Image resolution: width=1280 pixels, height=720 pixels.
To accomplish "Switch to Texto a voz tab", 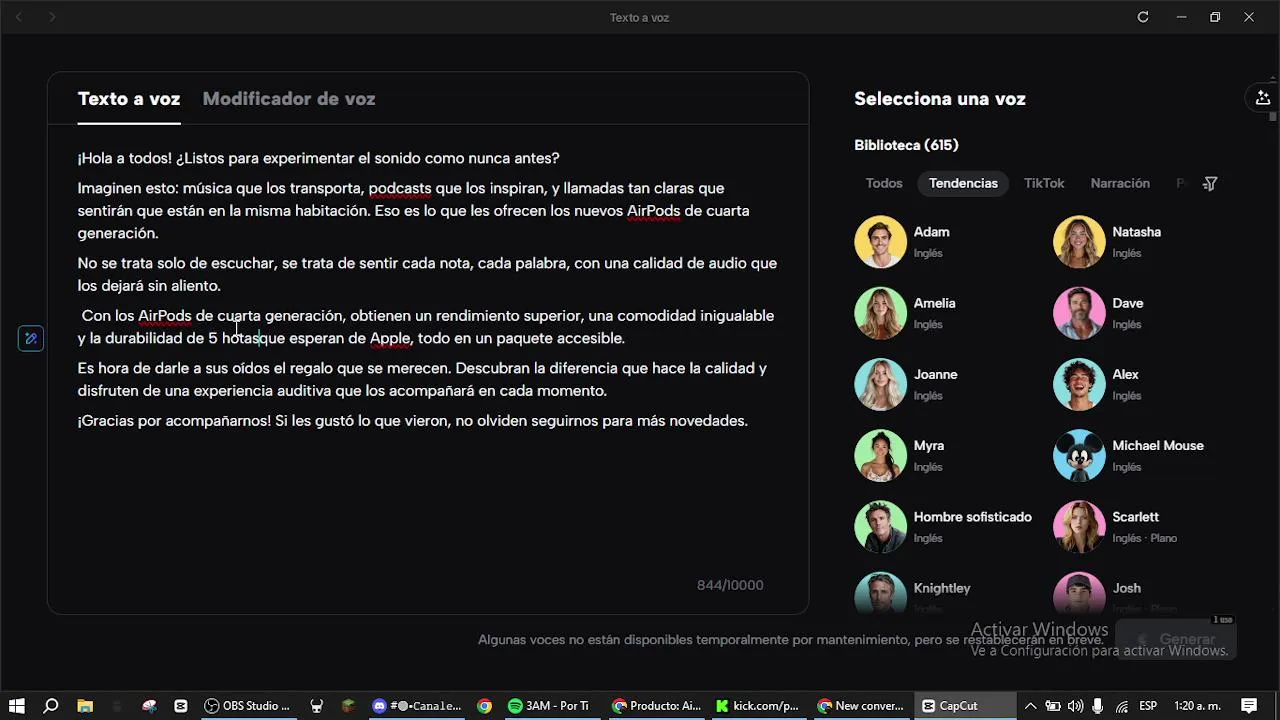I will coord(129,99).
